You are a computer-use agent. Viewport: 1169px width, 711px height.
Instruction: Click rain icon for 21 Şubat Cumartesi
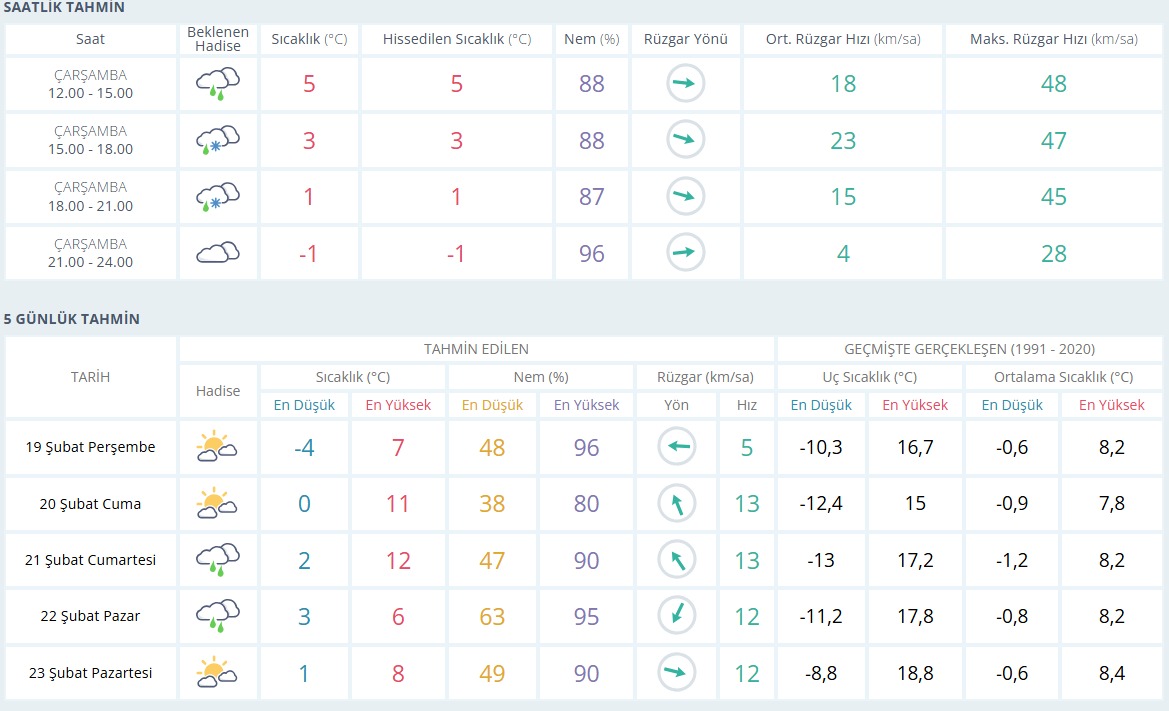pos(218,560)
